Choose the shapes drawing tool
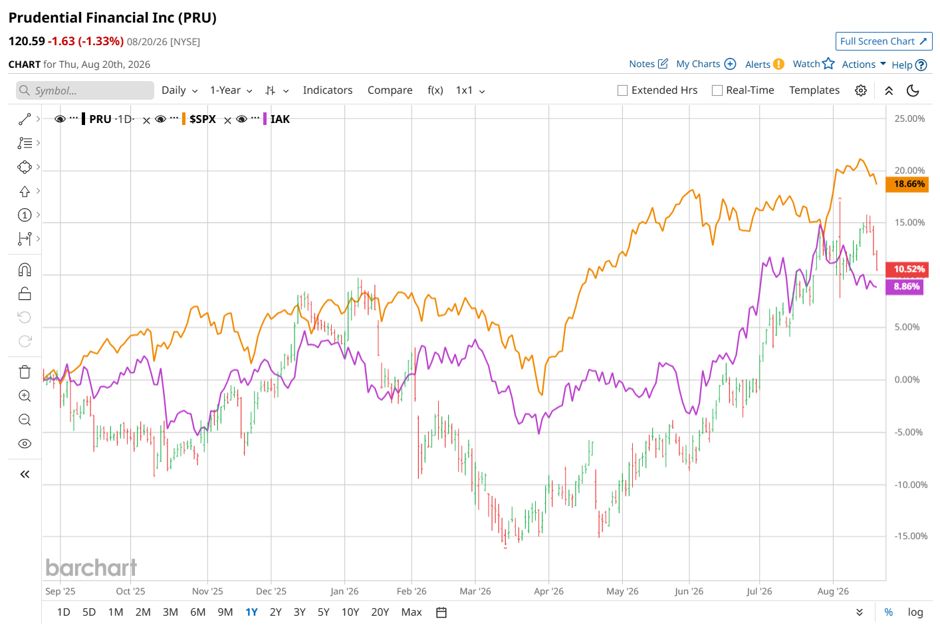Screen dimensions: 940x627 (25, 167)
